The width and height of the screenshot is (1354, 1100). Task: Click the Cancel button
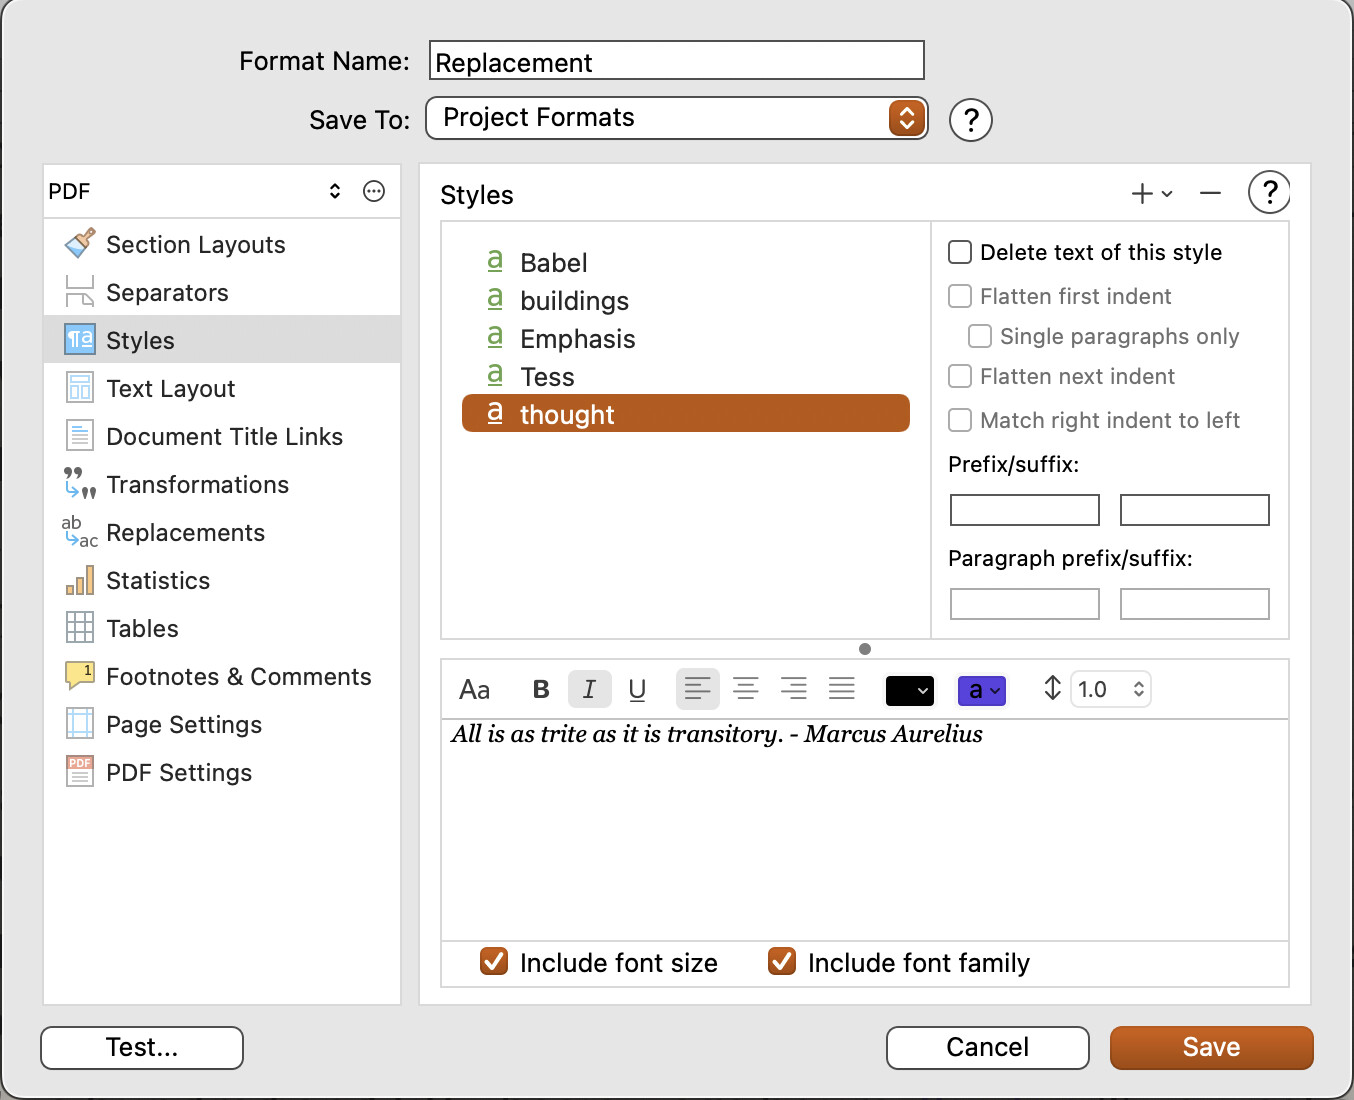[988, 1047]
